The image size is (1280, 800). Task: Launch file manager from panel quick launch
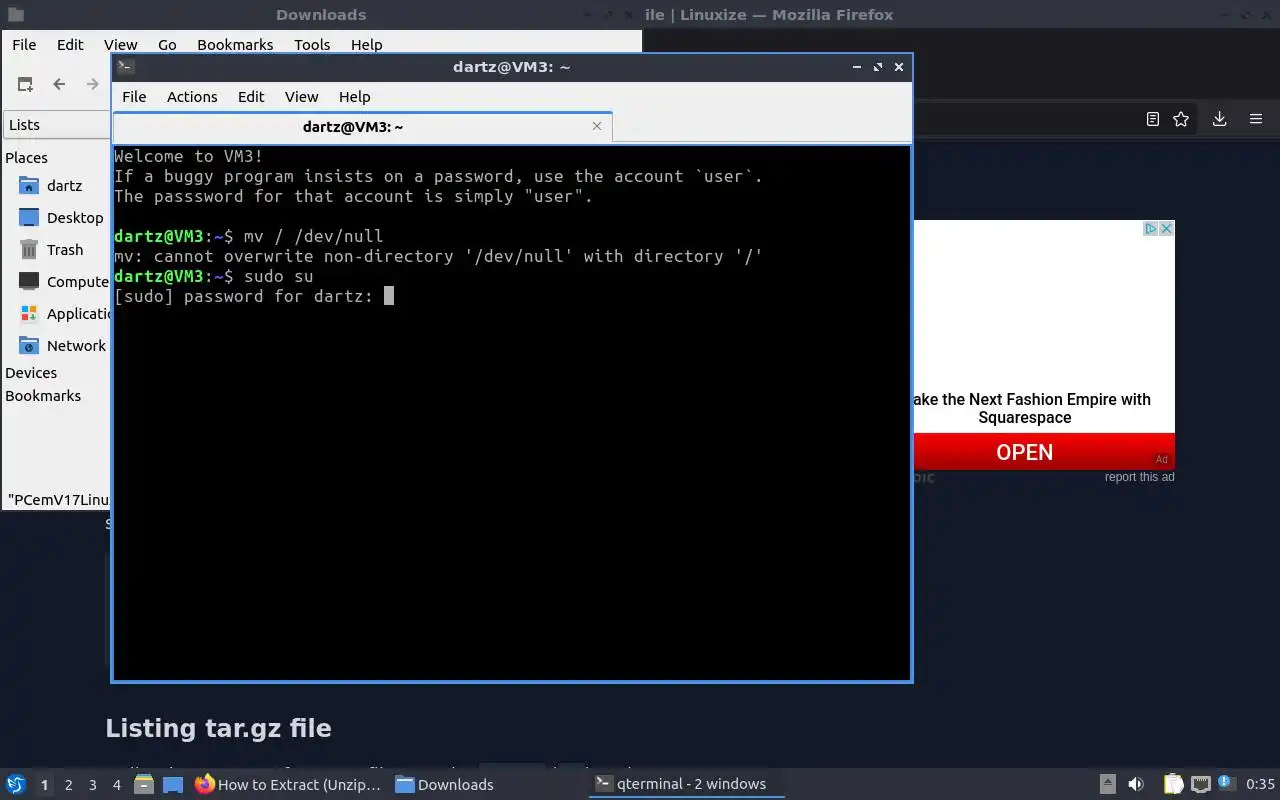click(x=144, y=784)
